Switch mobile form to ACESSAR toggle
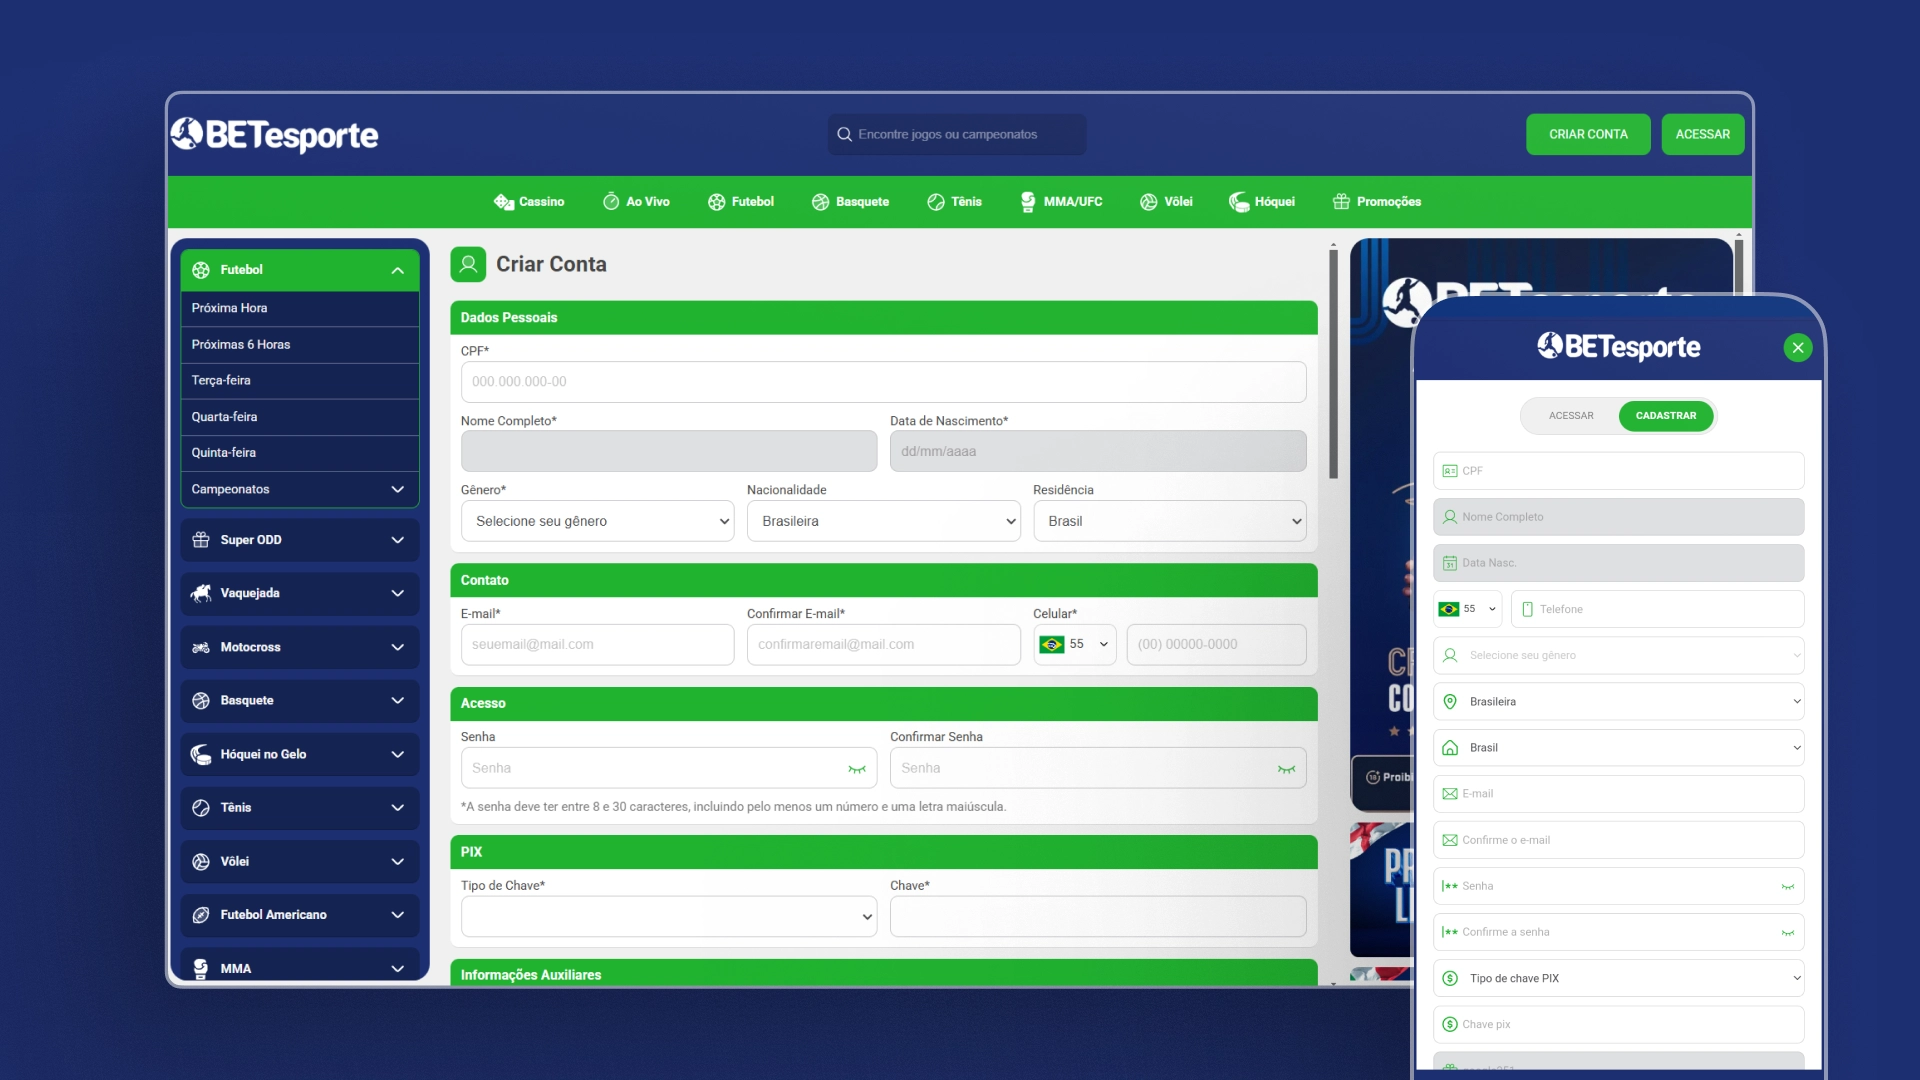Screen dimensions: 1920x1080 pos(1570,416)
